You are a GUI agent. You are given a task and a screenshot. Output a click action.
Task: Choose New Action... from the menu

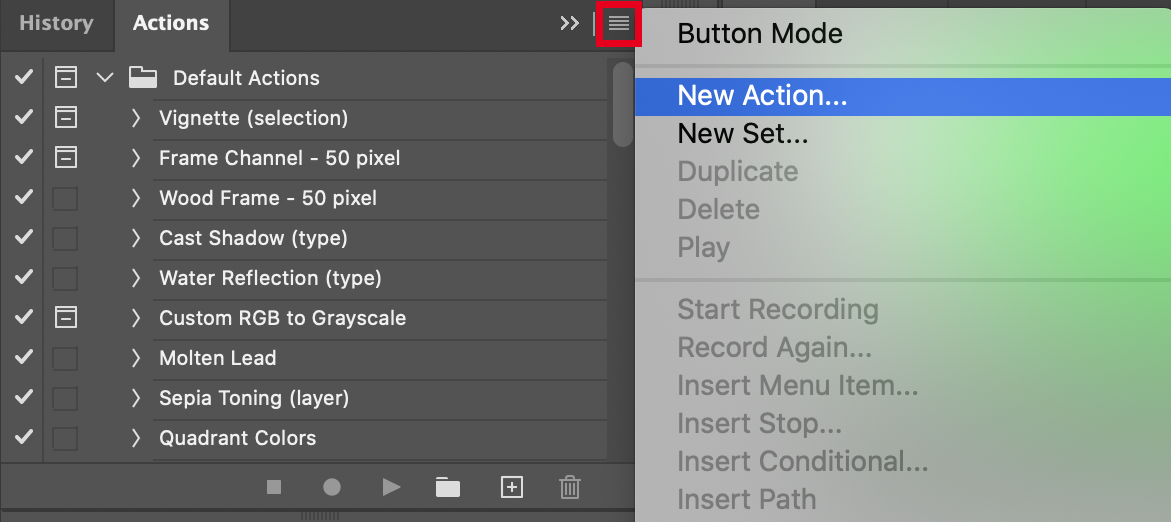pyautogui.click(x=762, y=96)
